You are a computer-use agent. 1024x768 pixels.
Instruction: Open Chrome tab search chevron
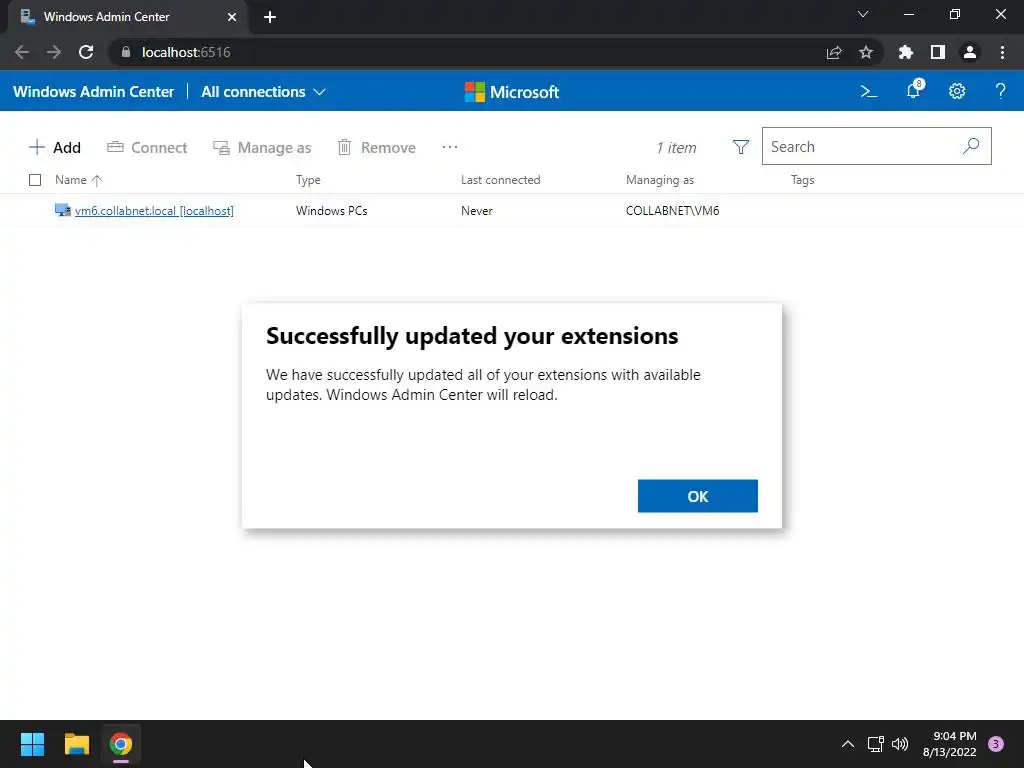point(863,14)
